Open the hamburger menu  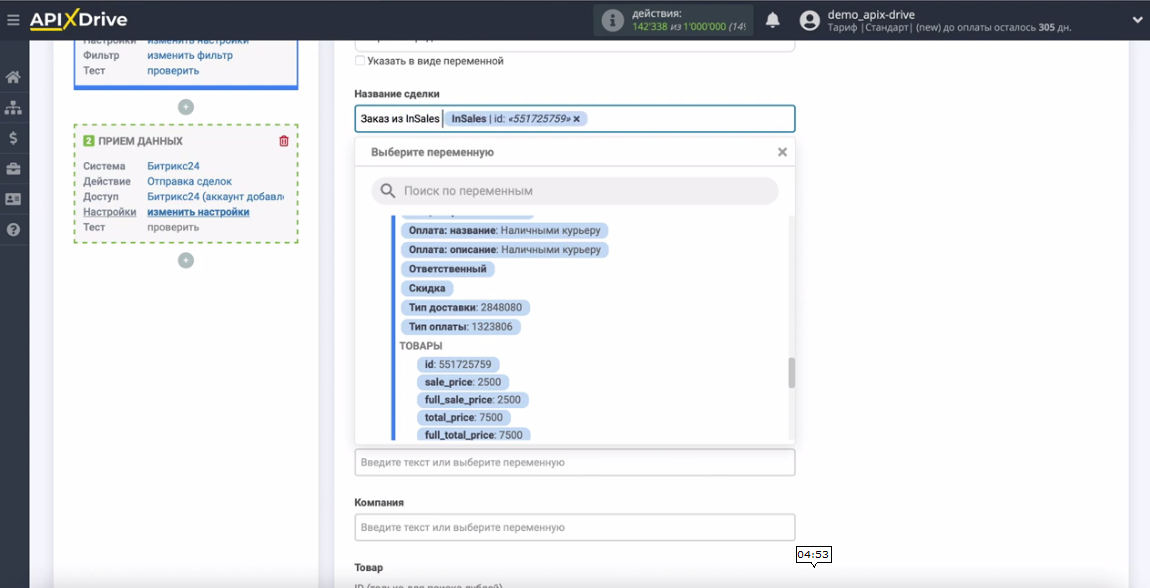tap(12, 20)
